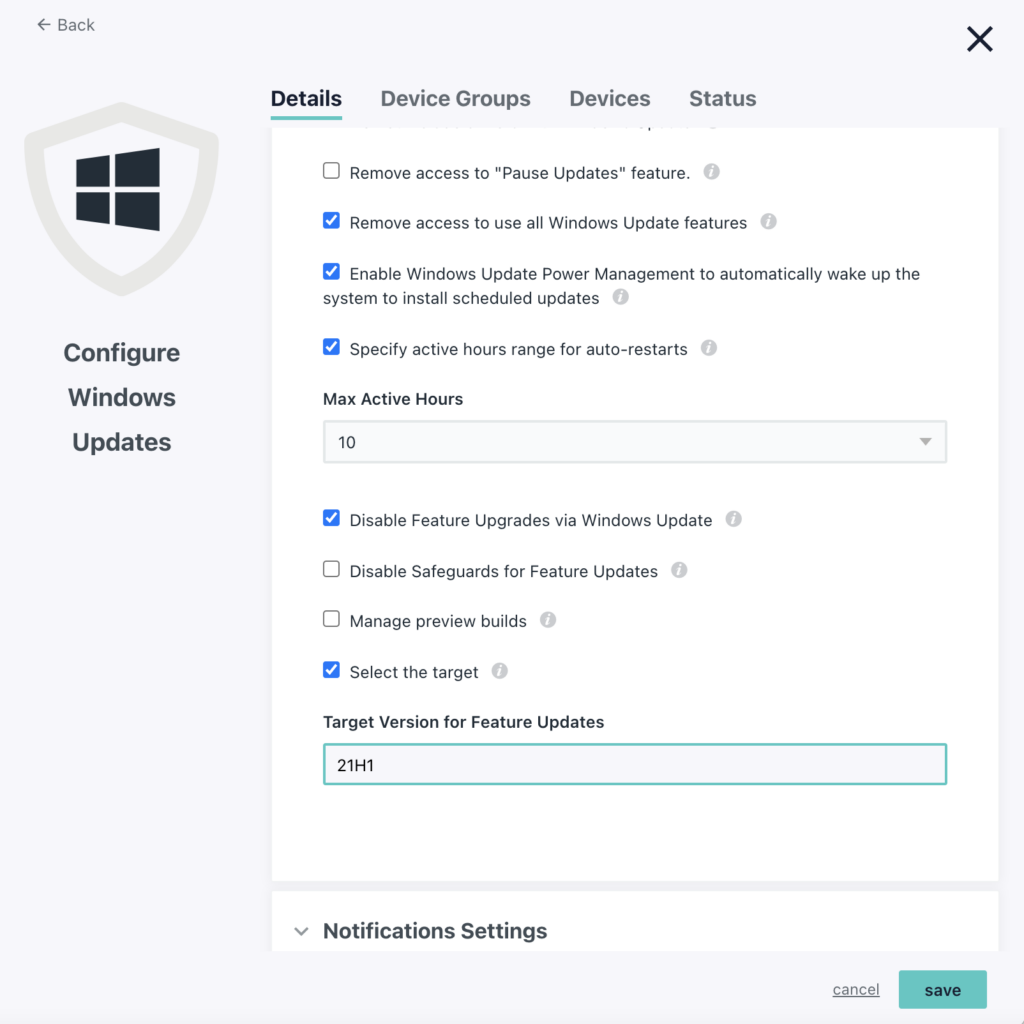Switch to the Details tab
The width and height of the screenshot is (1024, 1024).
306,99
